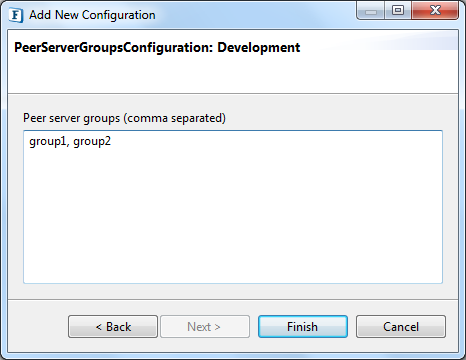Click the greyed-out Next button
The height and width of the screenshot is (360, 466).
tap(205, 327)
